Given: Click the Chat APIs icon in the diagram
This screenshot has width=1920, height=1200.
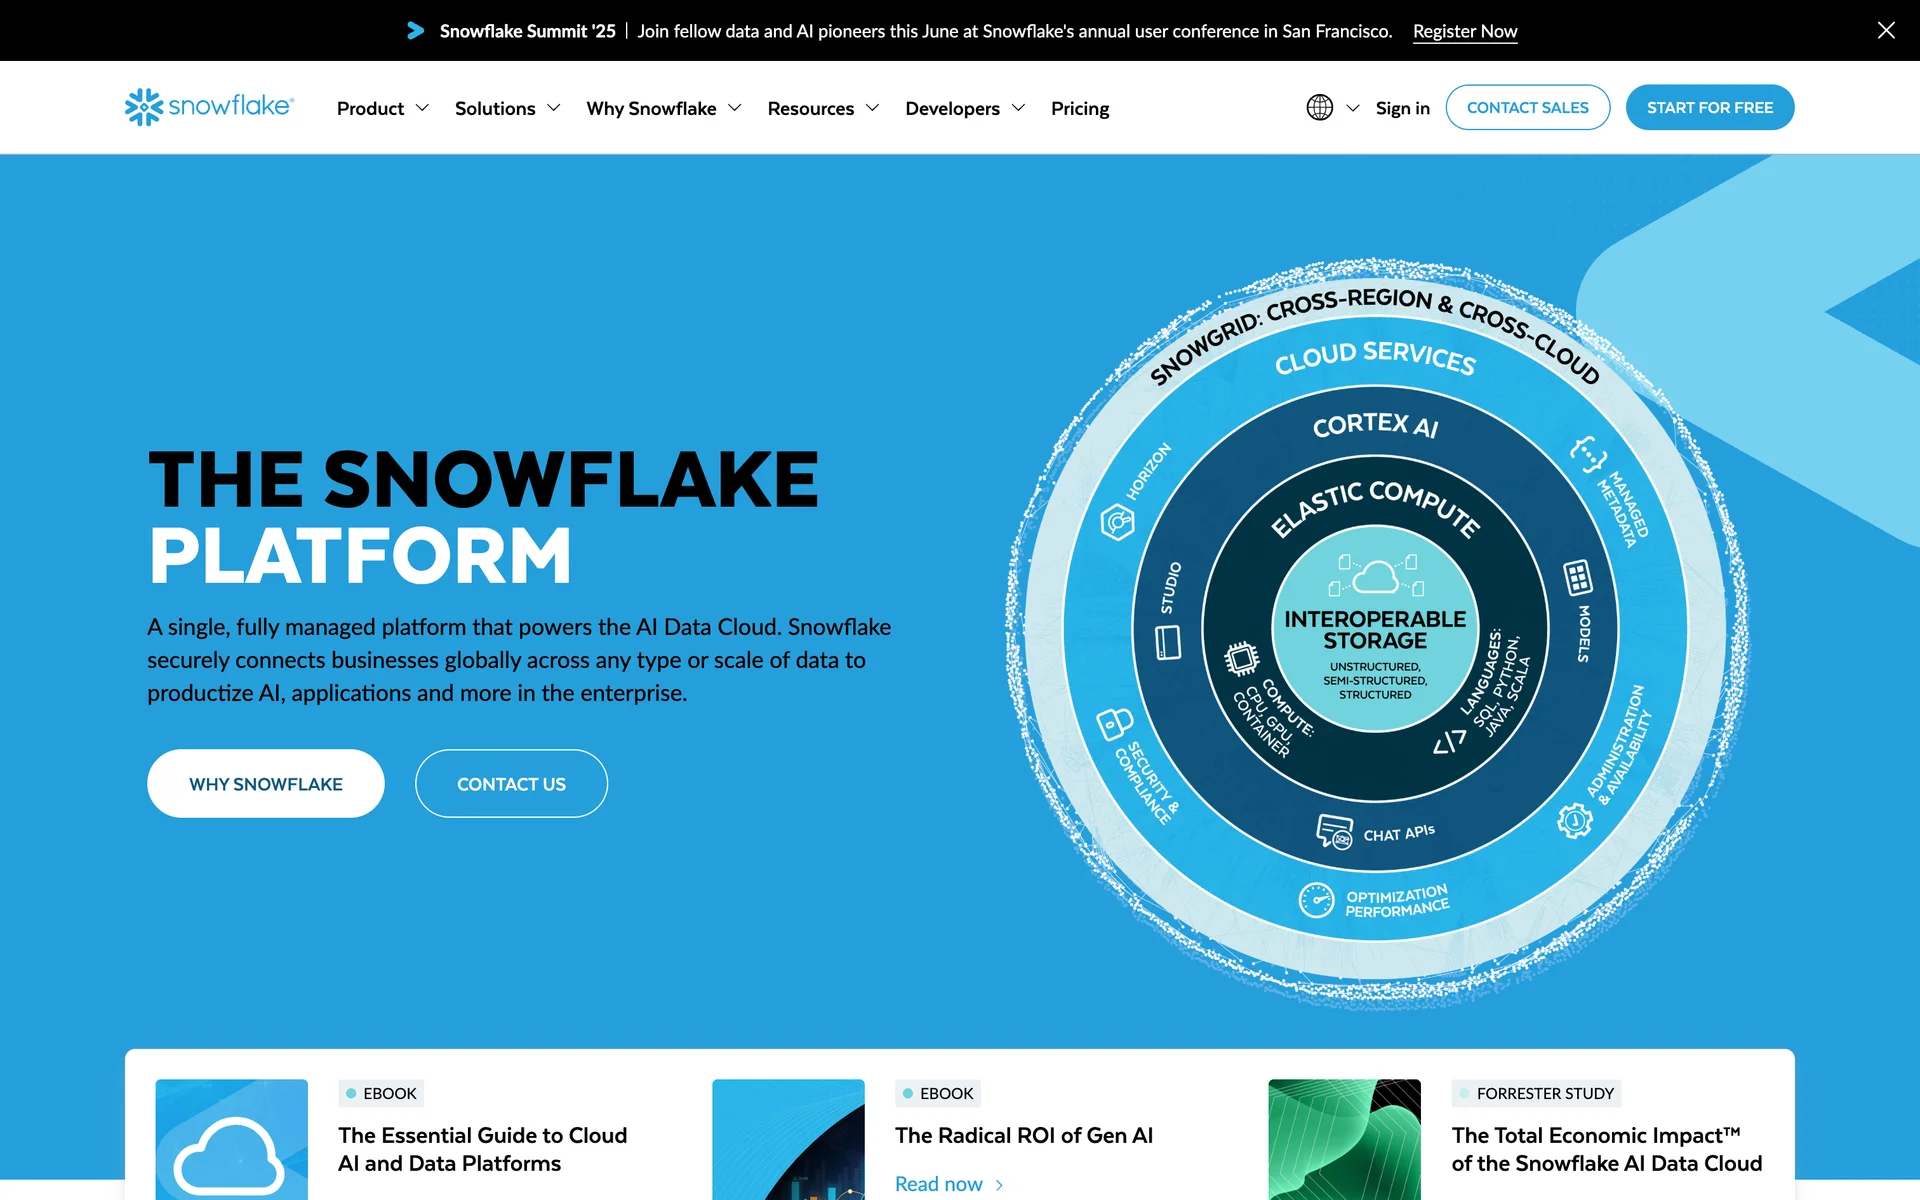Looking at the screenshot, I should coord(1334,831).
